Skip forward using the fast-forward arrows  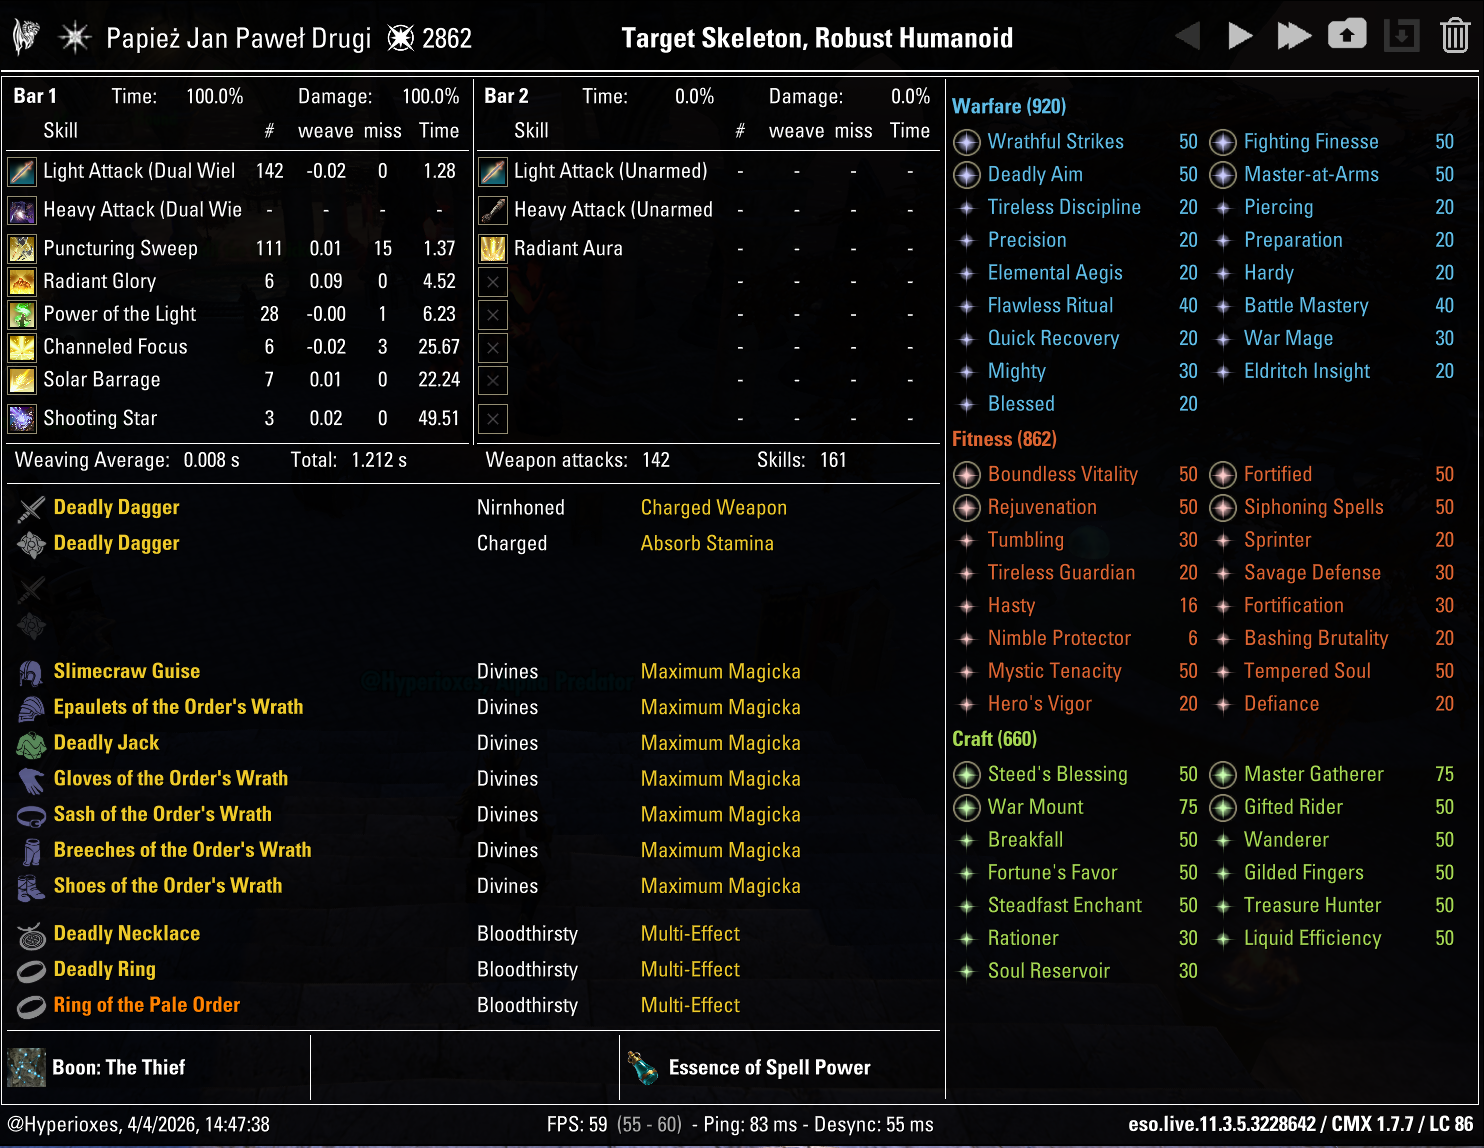coord(1294,35)
